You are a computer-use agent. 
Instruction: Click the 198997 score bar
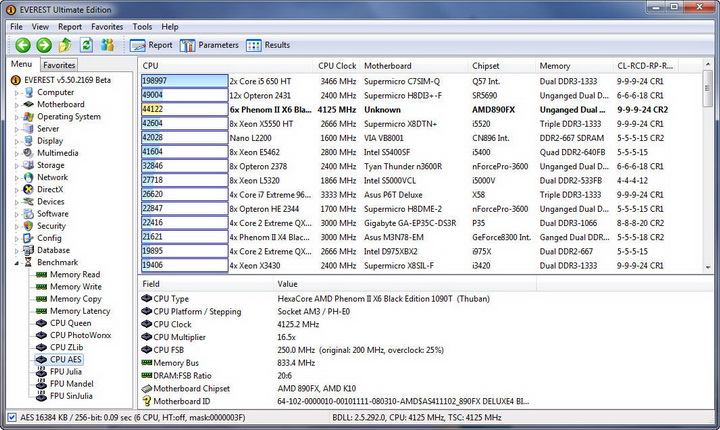click(185, 81)
